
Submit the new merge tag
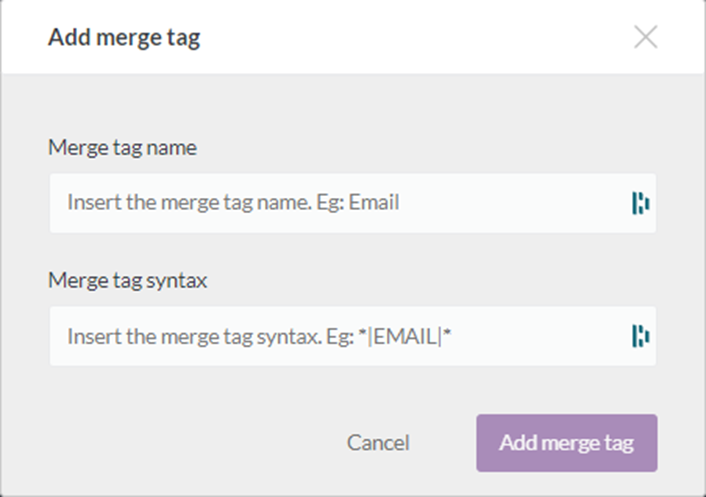(567, 443)
